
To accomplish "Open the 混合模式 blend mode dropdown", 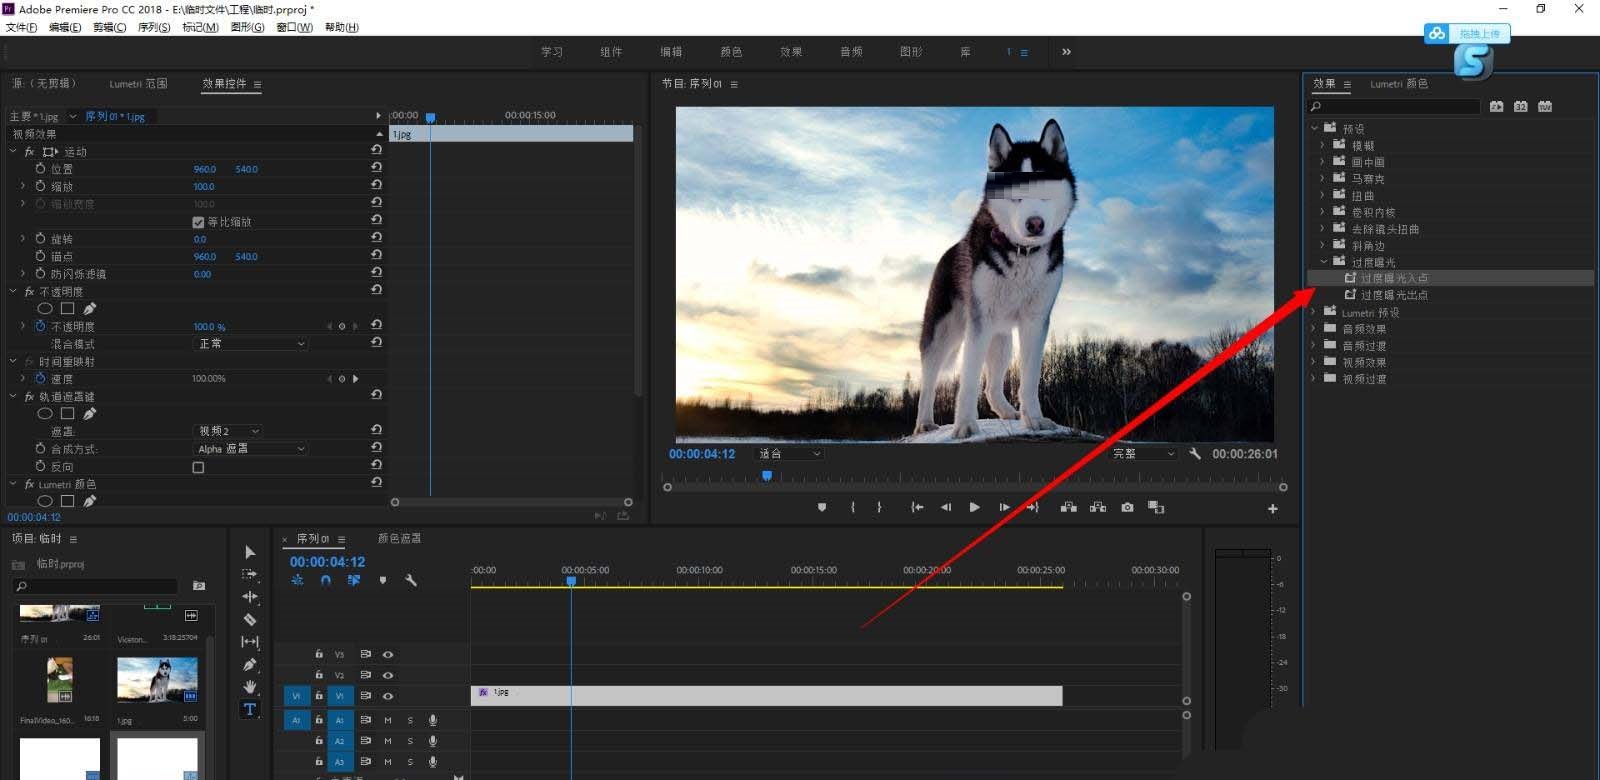I will [x=250, y=344].
